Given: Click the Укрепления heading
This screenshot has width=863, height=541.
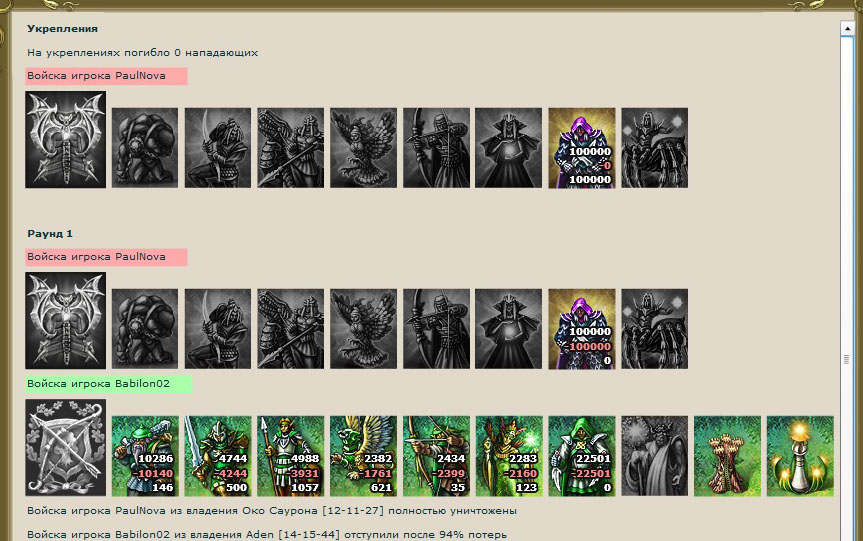Looking at the screenshot, I should click(x=63, y=29).
